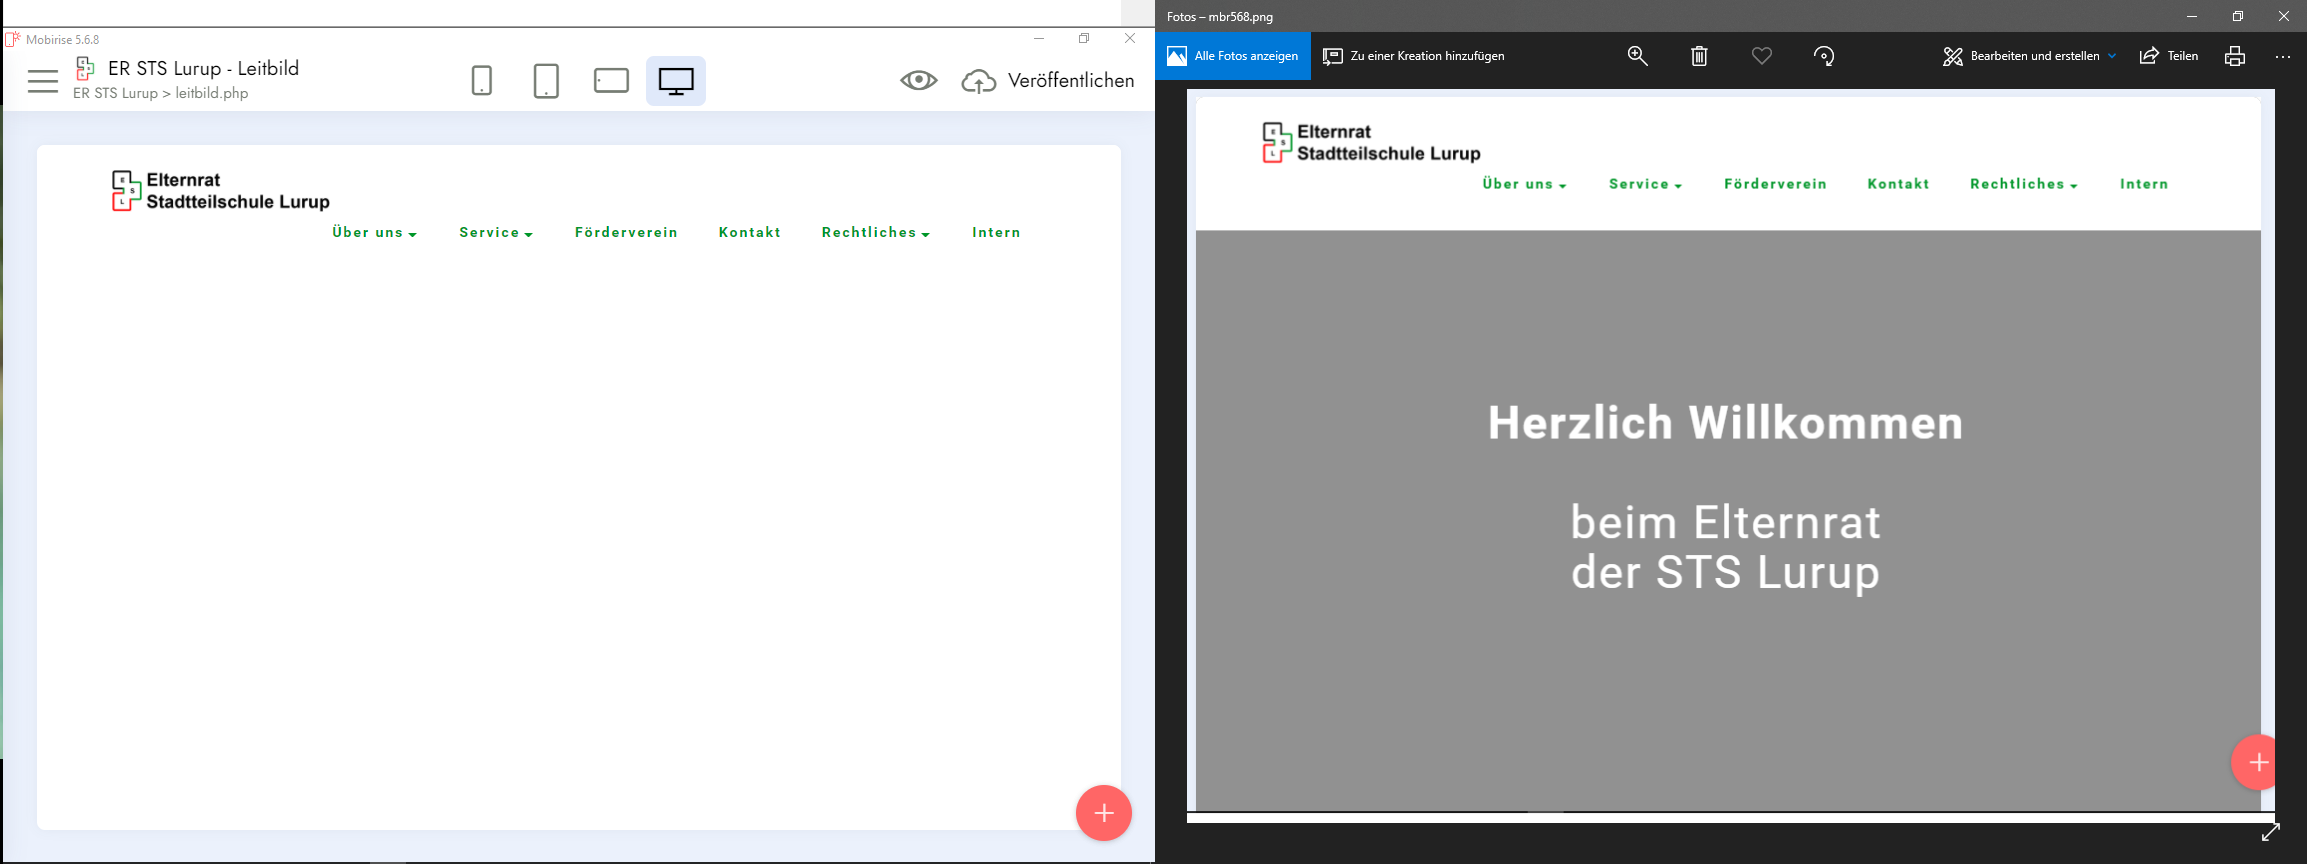Mark photo as favorite with heart icon
The width and height of the screenshot is (2308, 864).
click(x=1761, y=56)
